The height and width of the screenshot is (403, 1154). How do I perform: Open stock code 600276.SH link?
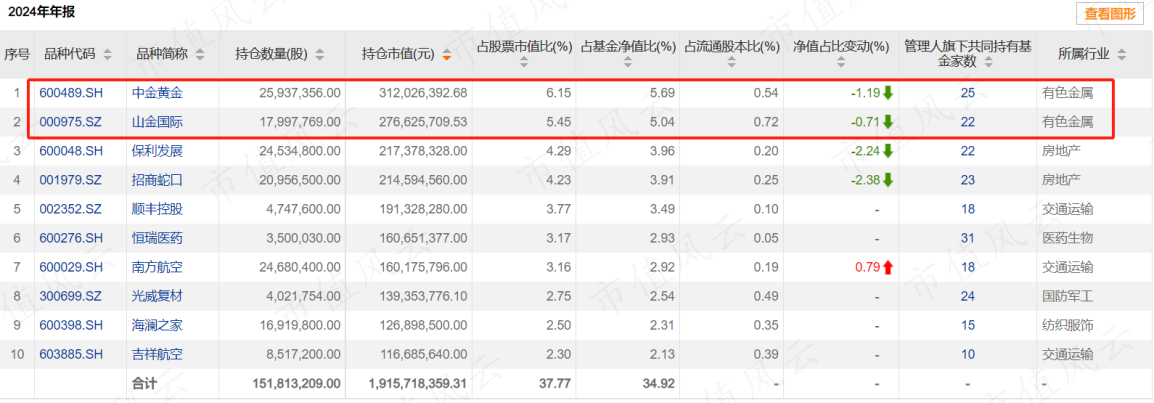71,238
